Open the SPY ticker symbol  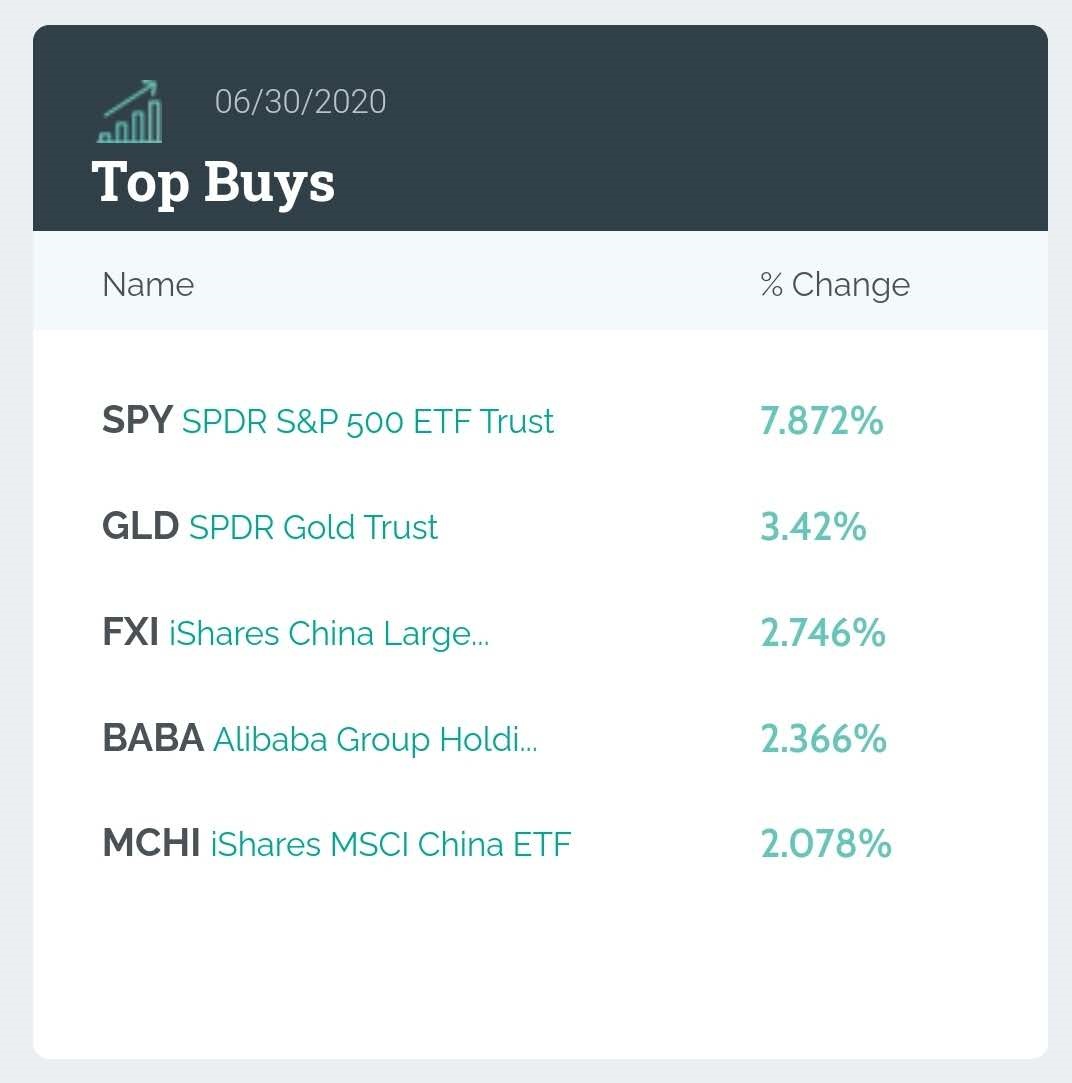138,421
